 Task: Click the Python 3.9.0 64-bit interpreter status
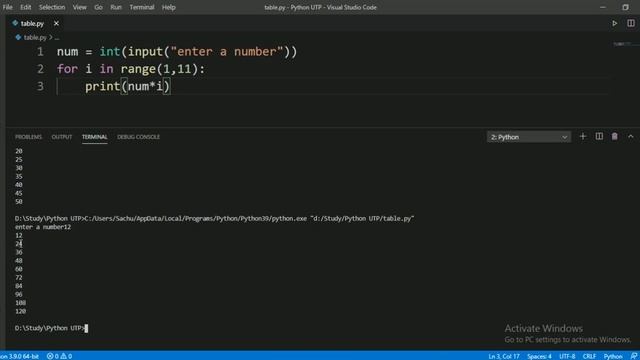point(20,356)
